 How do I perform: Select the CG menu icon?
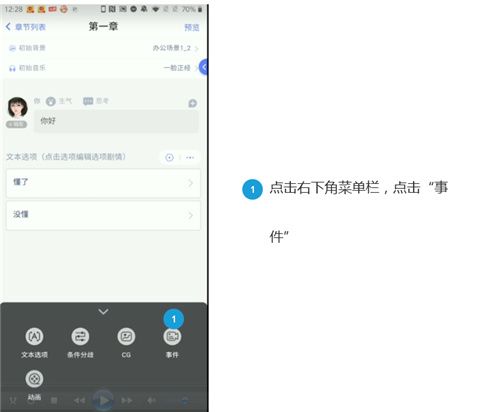pyautogui.click(x=126, y=337)
